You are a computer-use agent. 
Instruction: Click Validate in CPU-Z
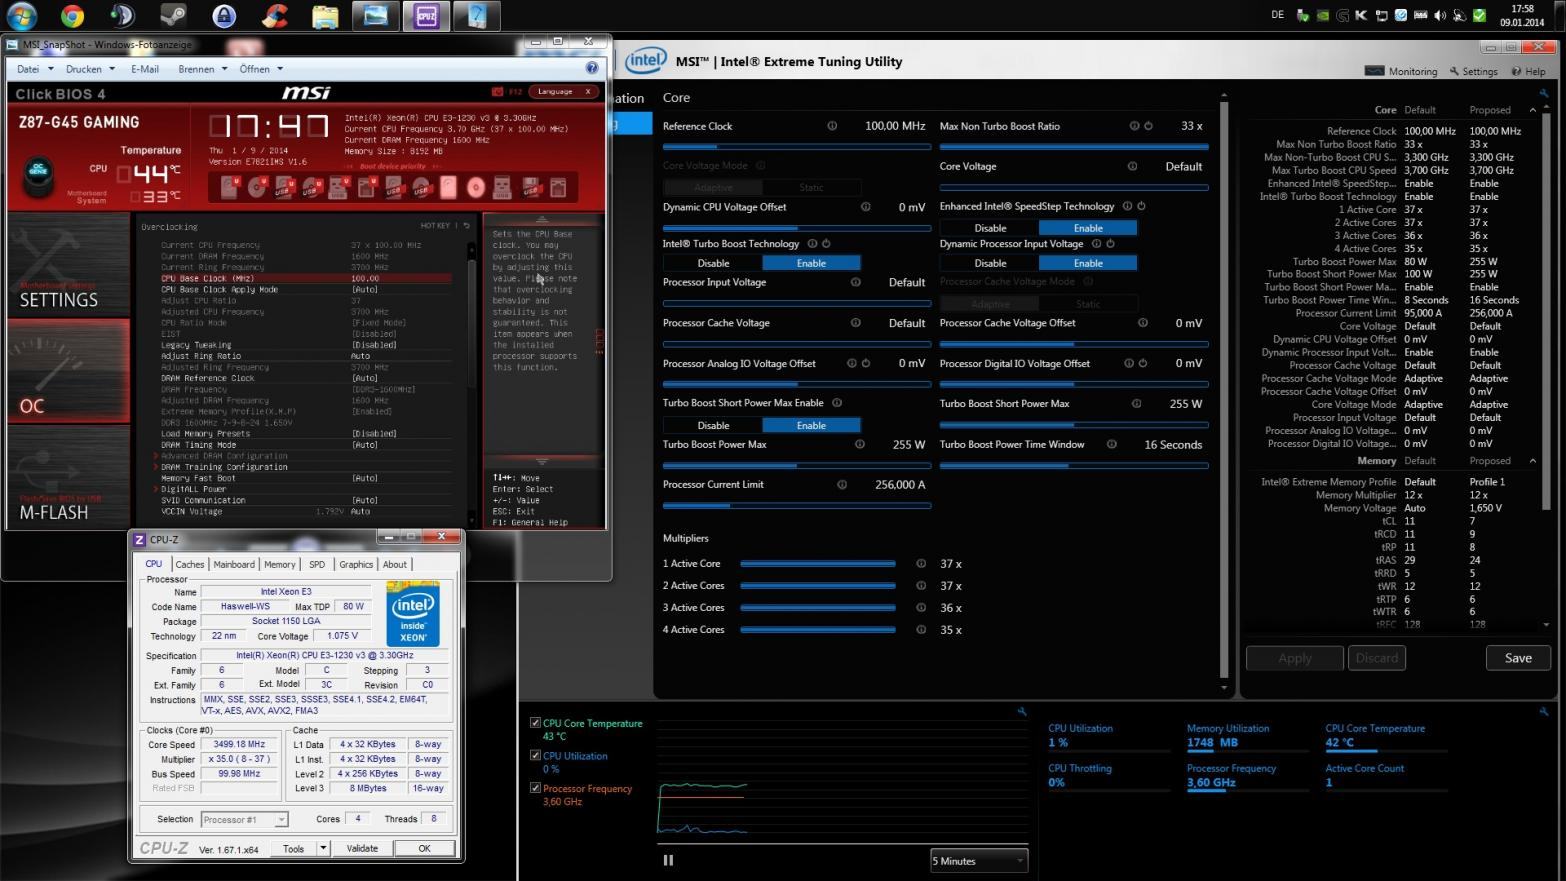362,848
